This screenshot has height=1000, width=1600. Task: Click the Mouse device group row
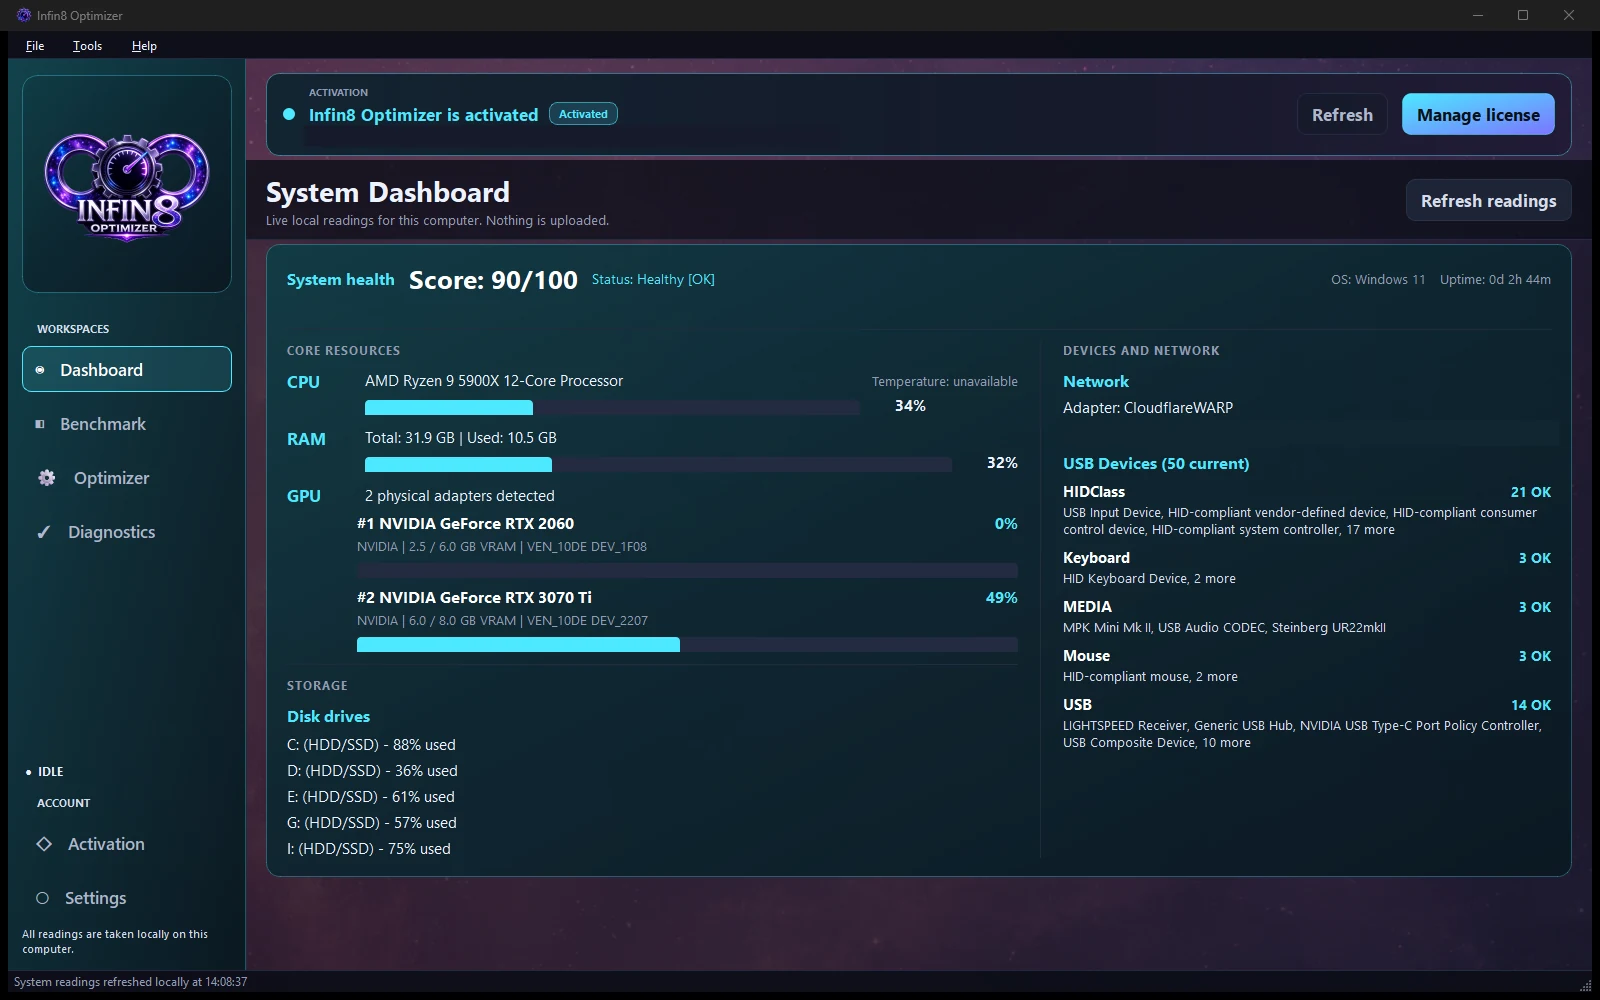1307,666
